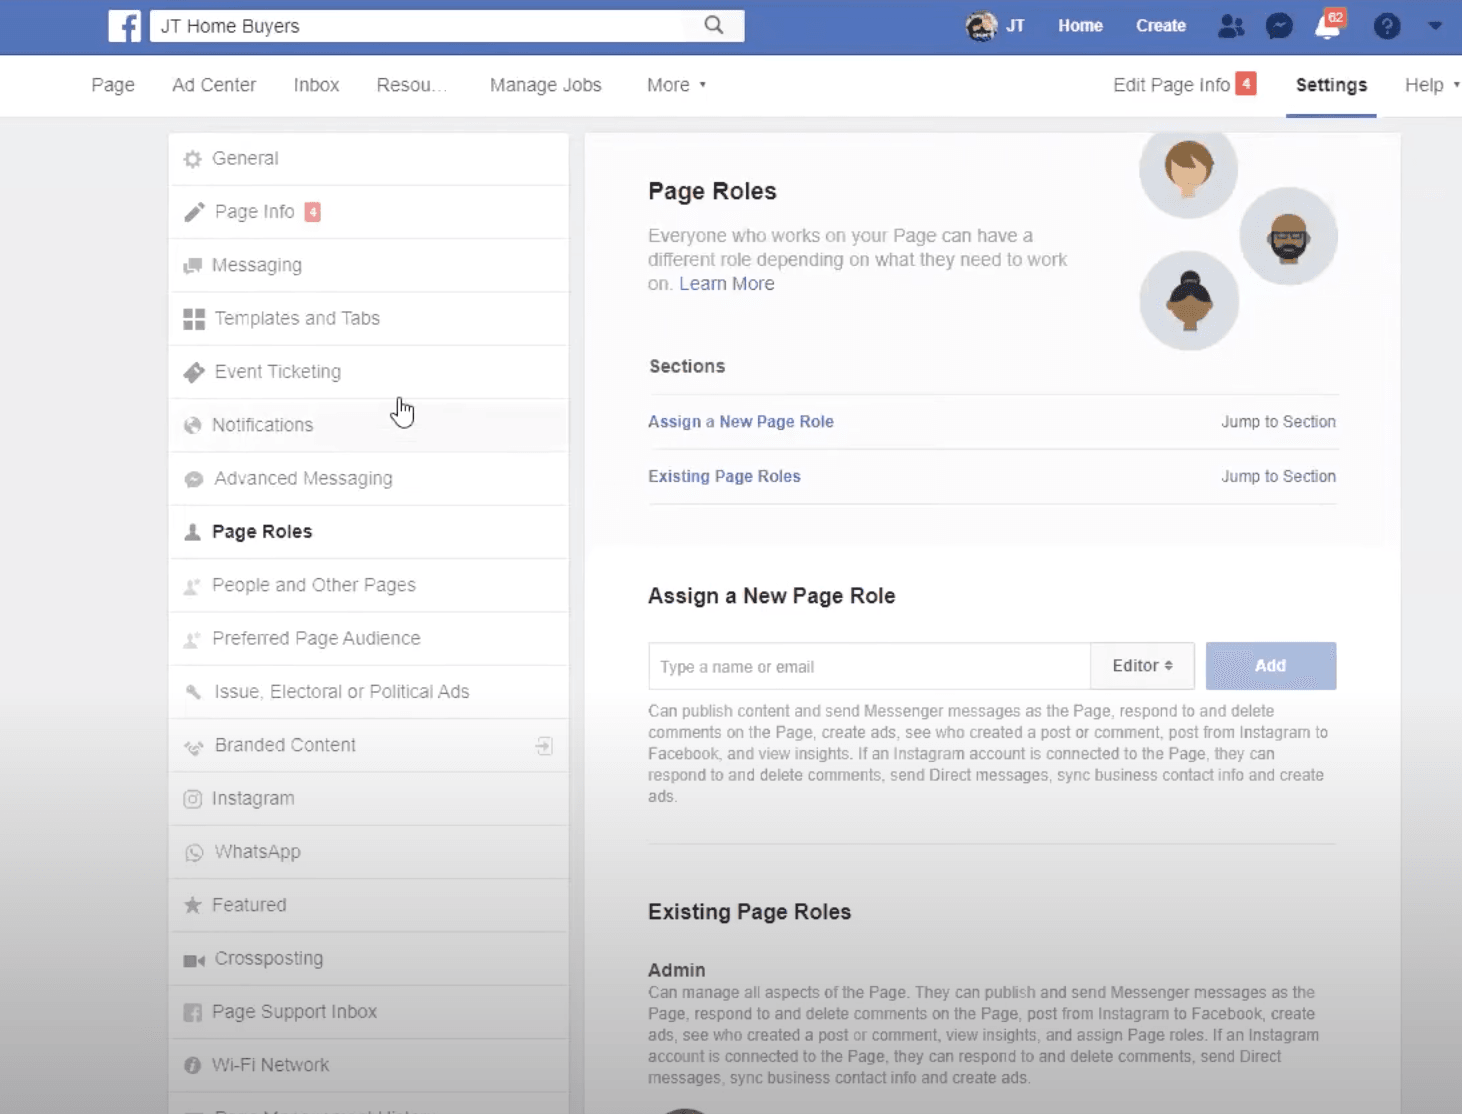Go to the Page tab
1462x1114 pixels.
tap(113, 85)
